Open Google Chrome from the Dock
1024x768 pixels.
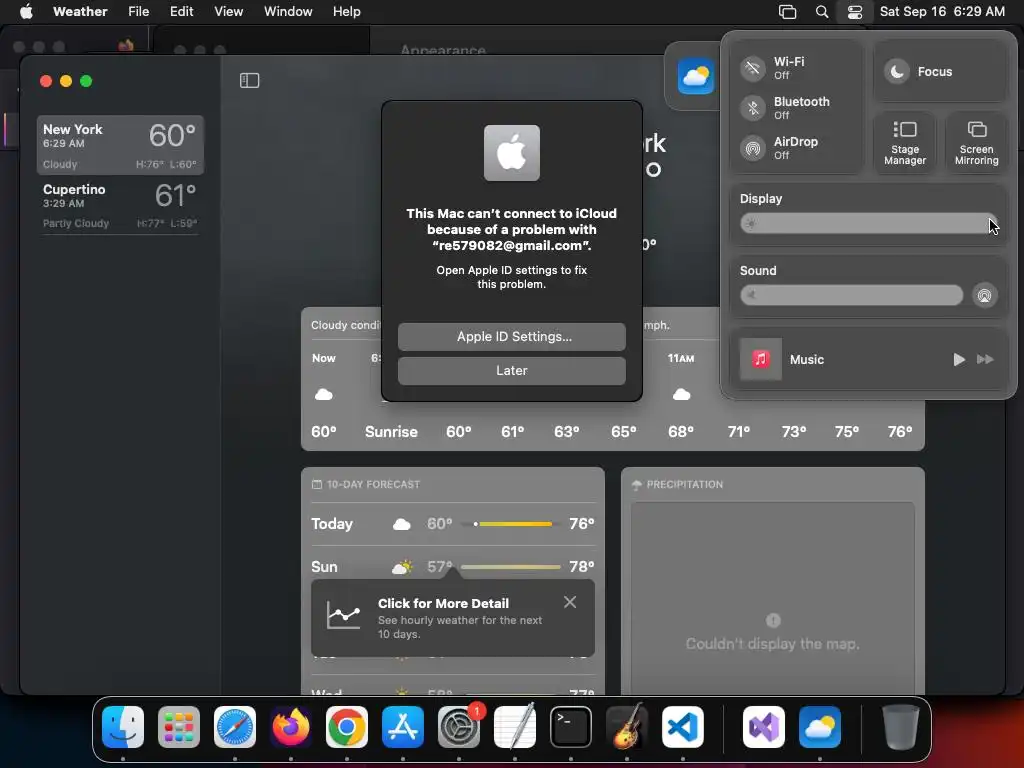tap(347, 727)
